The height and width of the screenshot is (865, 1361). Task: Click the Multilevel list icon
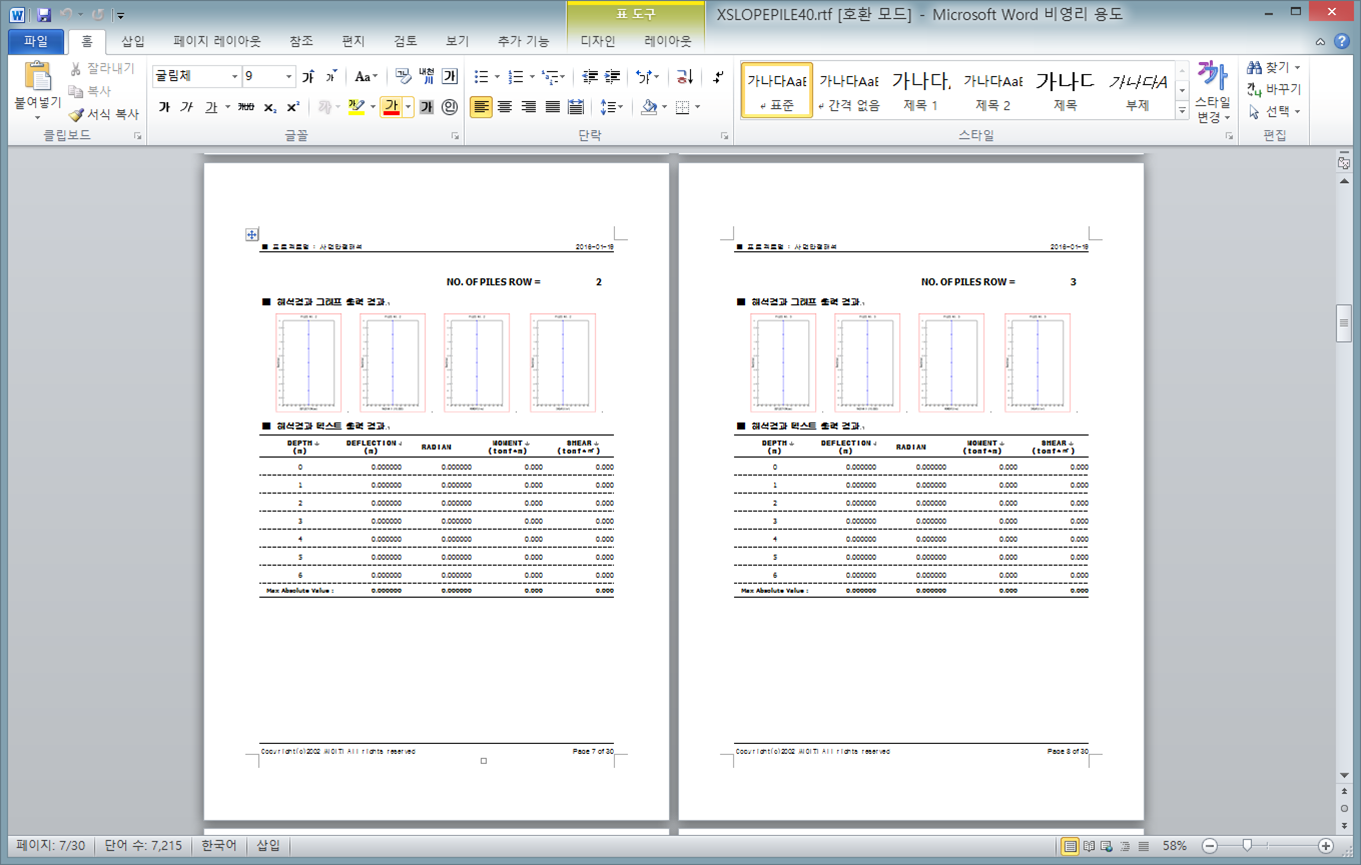553,77
